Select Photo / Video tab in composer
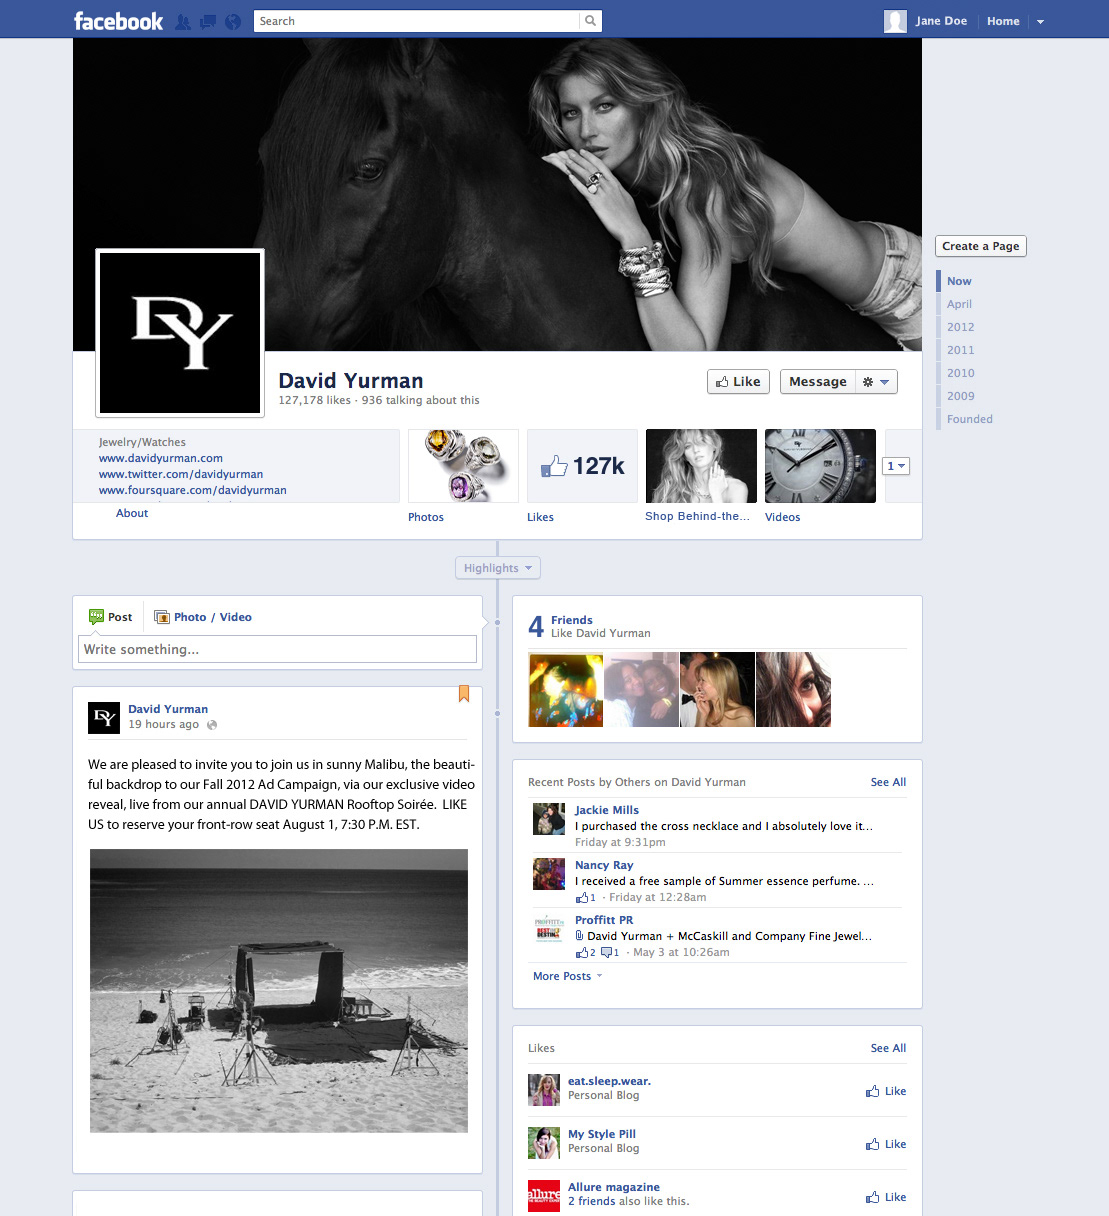The width and height of the screenshot is (1109, 1216). pos(203,617)
